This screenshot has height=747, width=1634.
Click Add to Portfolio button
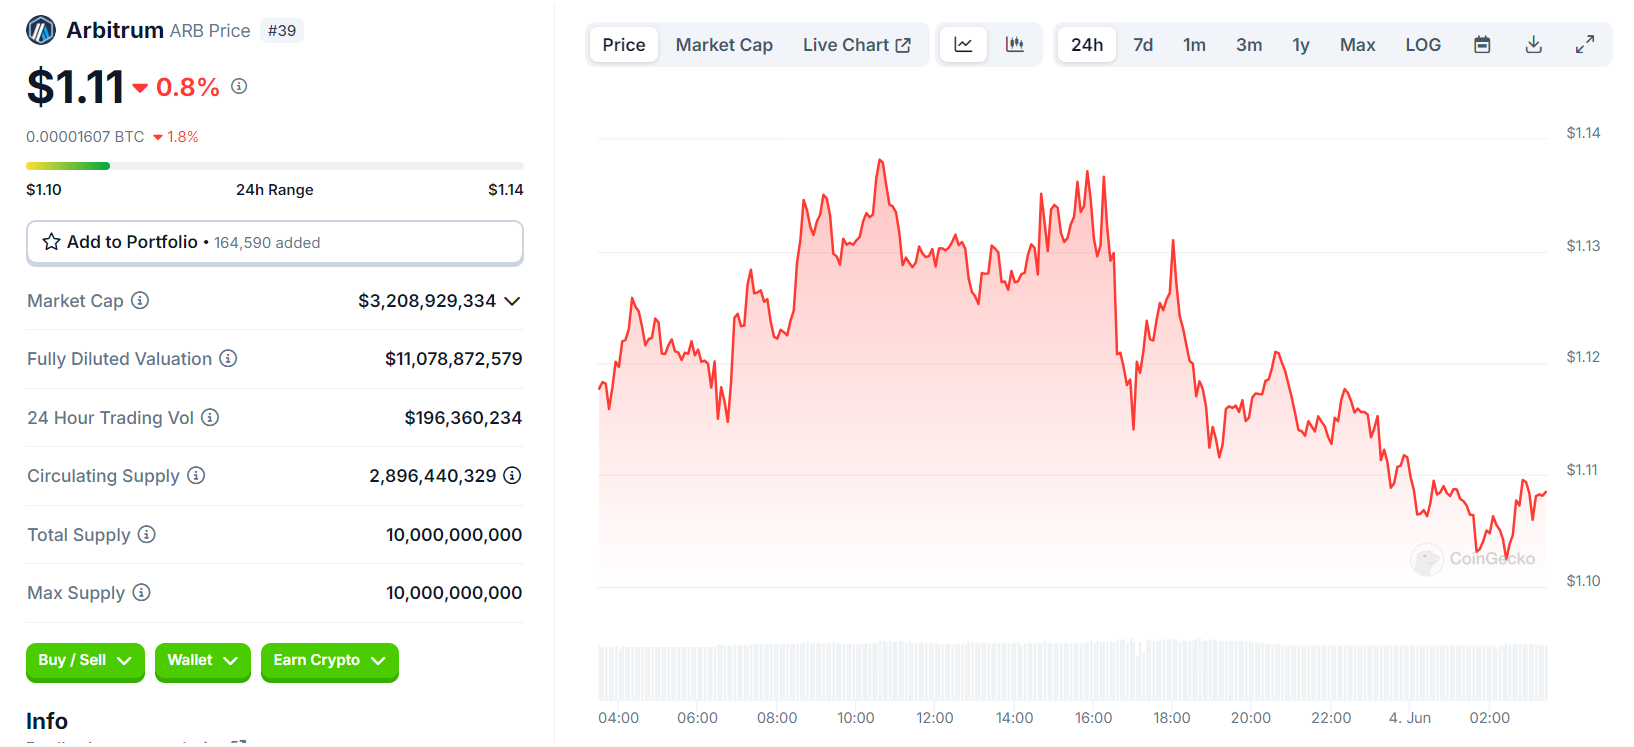[275, 243]
